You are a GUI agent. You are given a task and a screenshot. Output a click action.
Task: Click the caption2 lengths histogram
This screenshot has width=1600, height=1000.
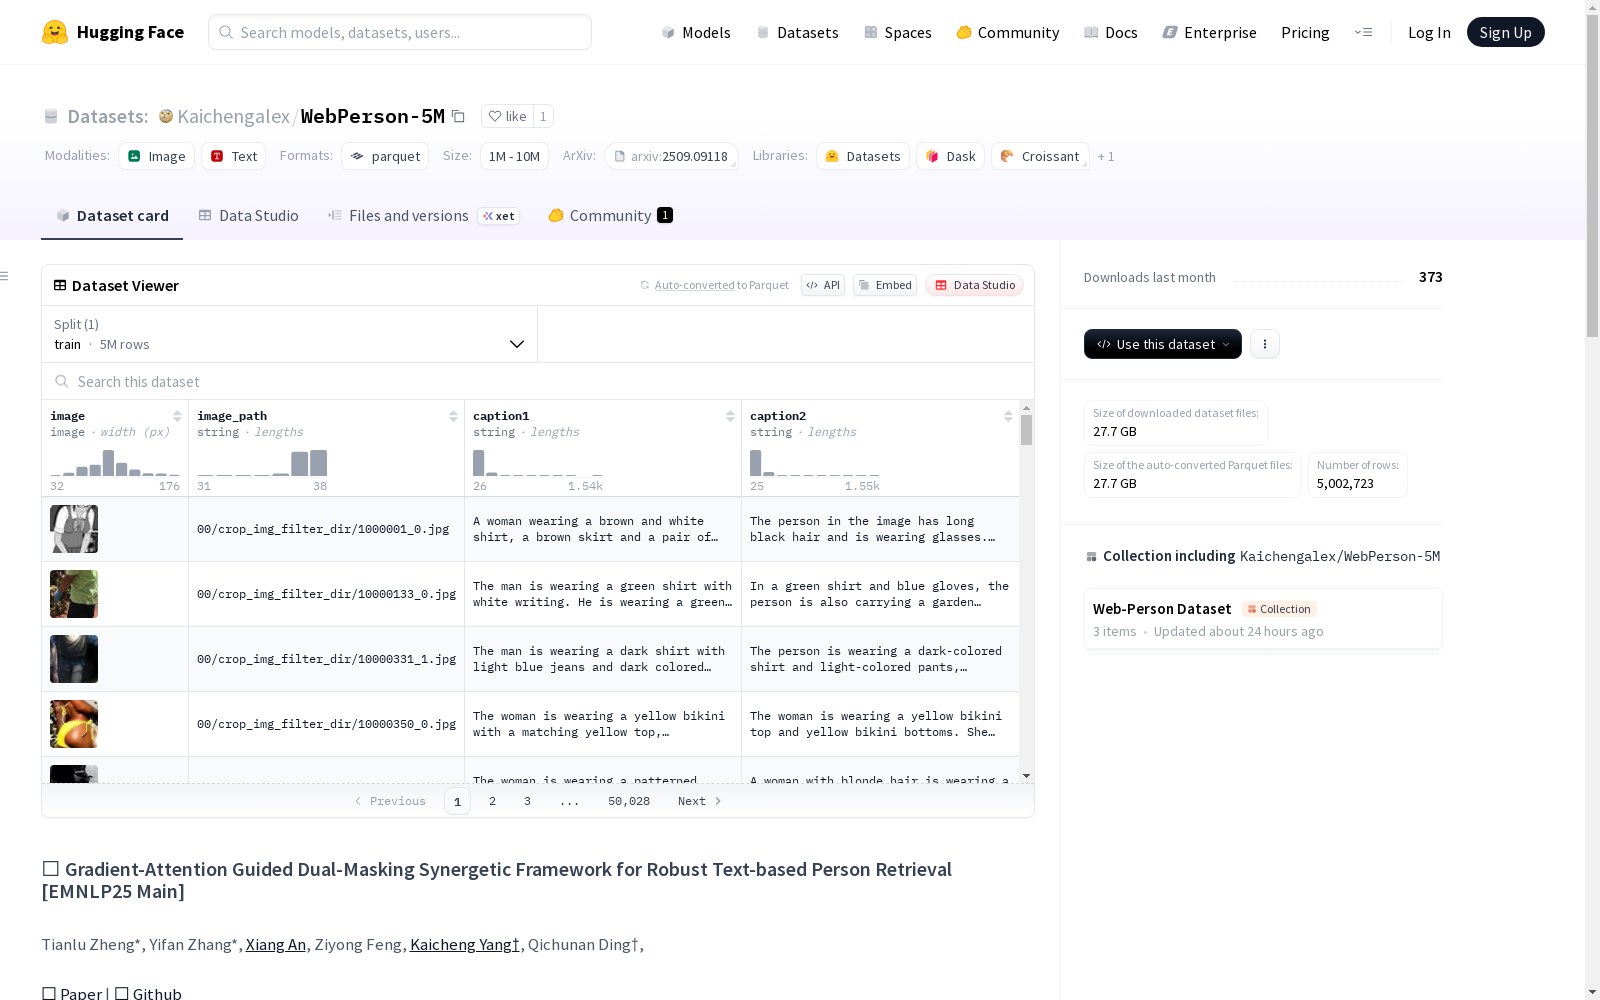(815, 463)
